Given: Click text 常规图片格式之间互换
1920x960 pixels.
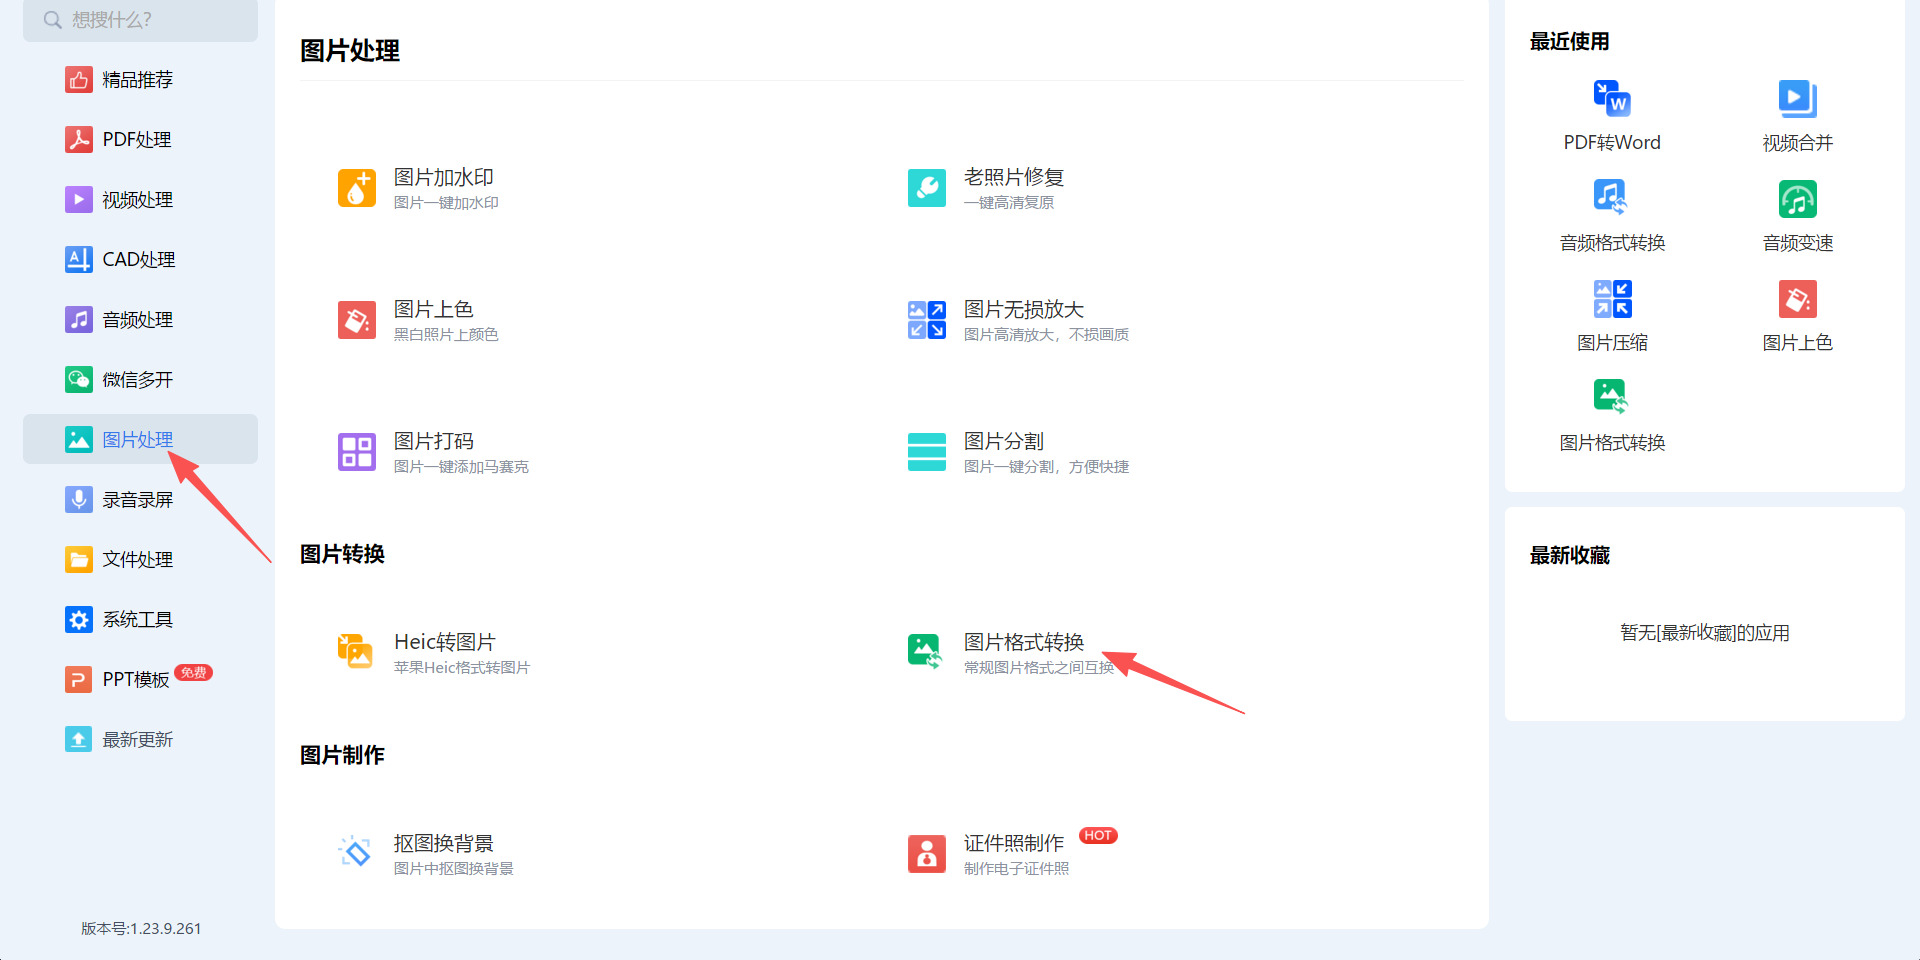Looking at the screenshot, I should (1039, 668).
